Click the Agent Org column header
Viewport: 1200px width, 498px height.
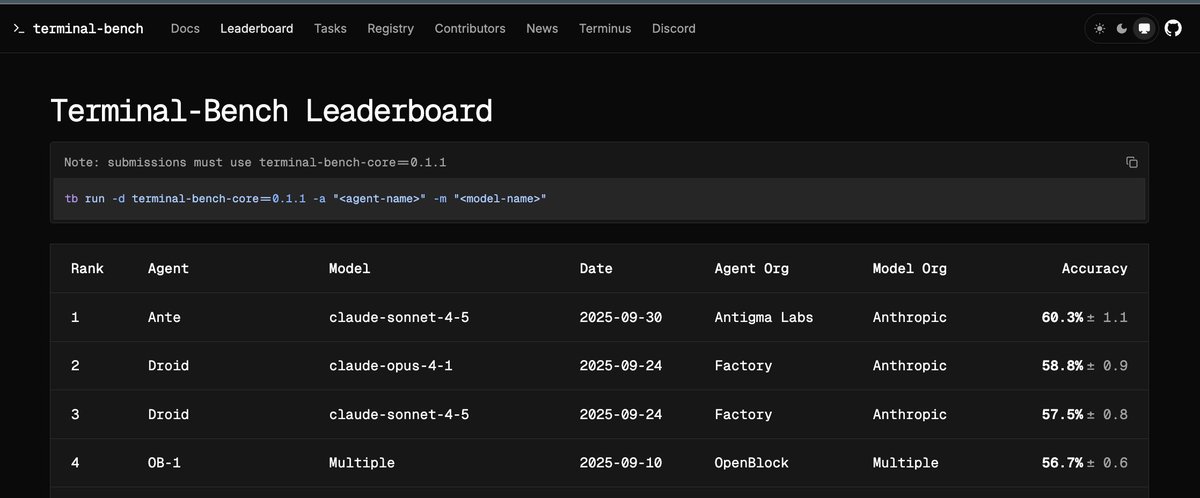tap(752, 268)
